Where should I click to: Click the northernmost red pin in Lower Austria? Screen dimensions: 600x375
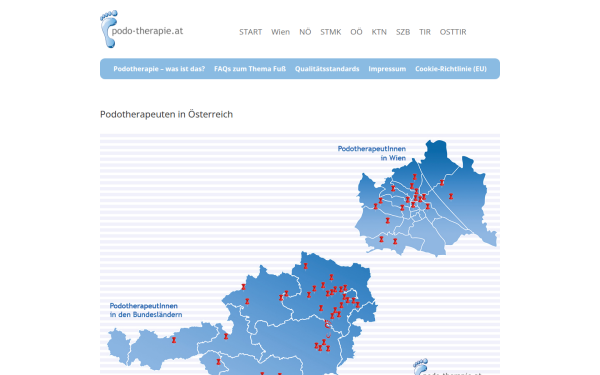(x=305, y=266)
